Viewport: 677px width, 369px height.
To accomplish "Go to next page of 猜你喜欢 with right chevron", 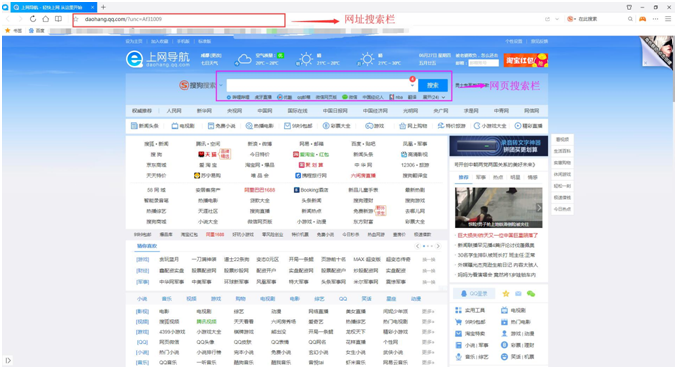I will point(438,246).
